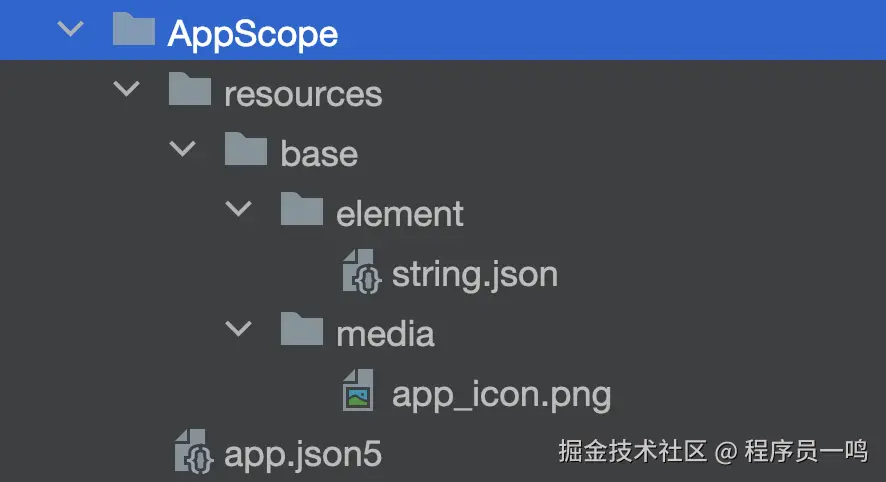Click the media folder icon
The image size is (886, 482).
point(302,331)
